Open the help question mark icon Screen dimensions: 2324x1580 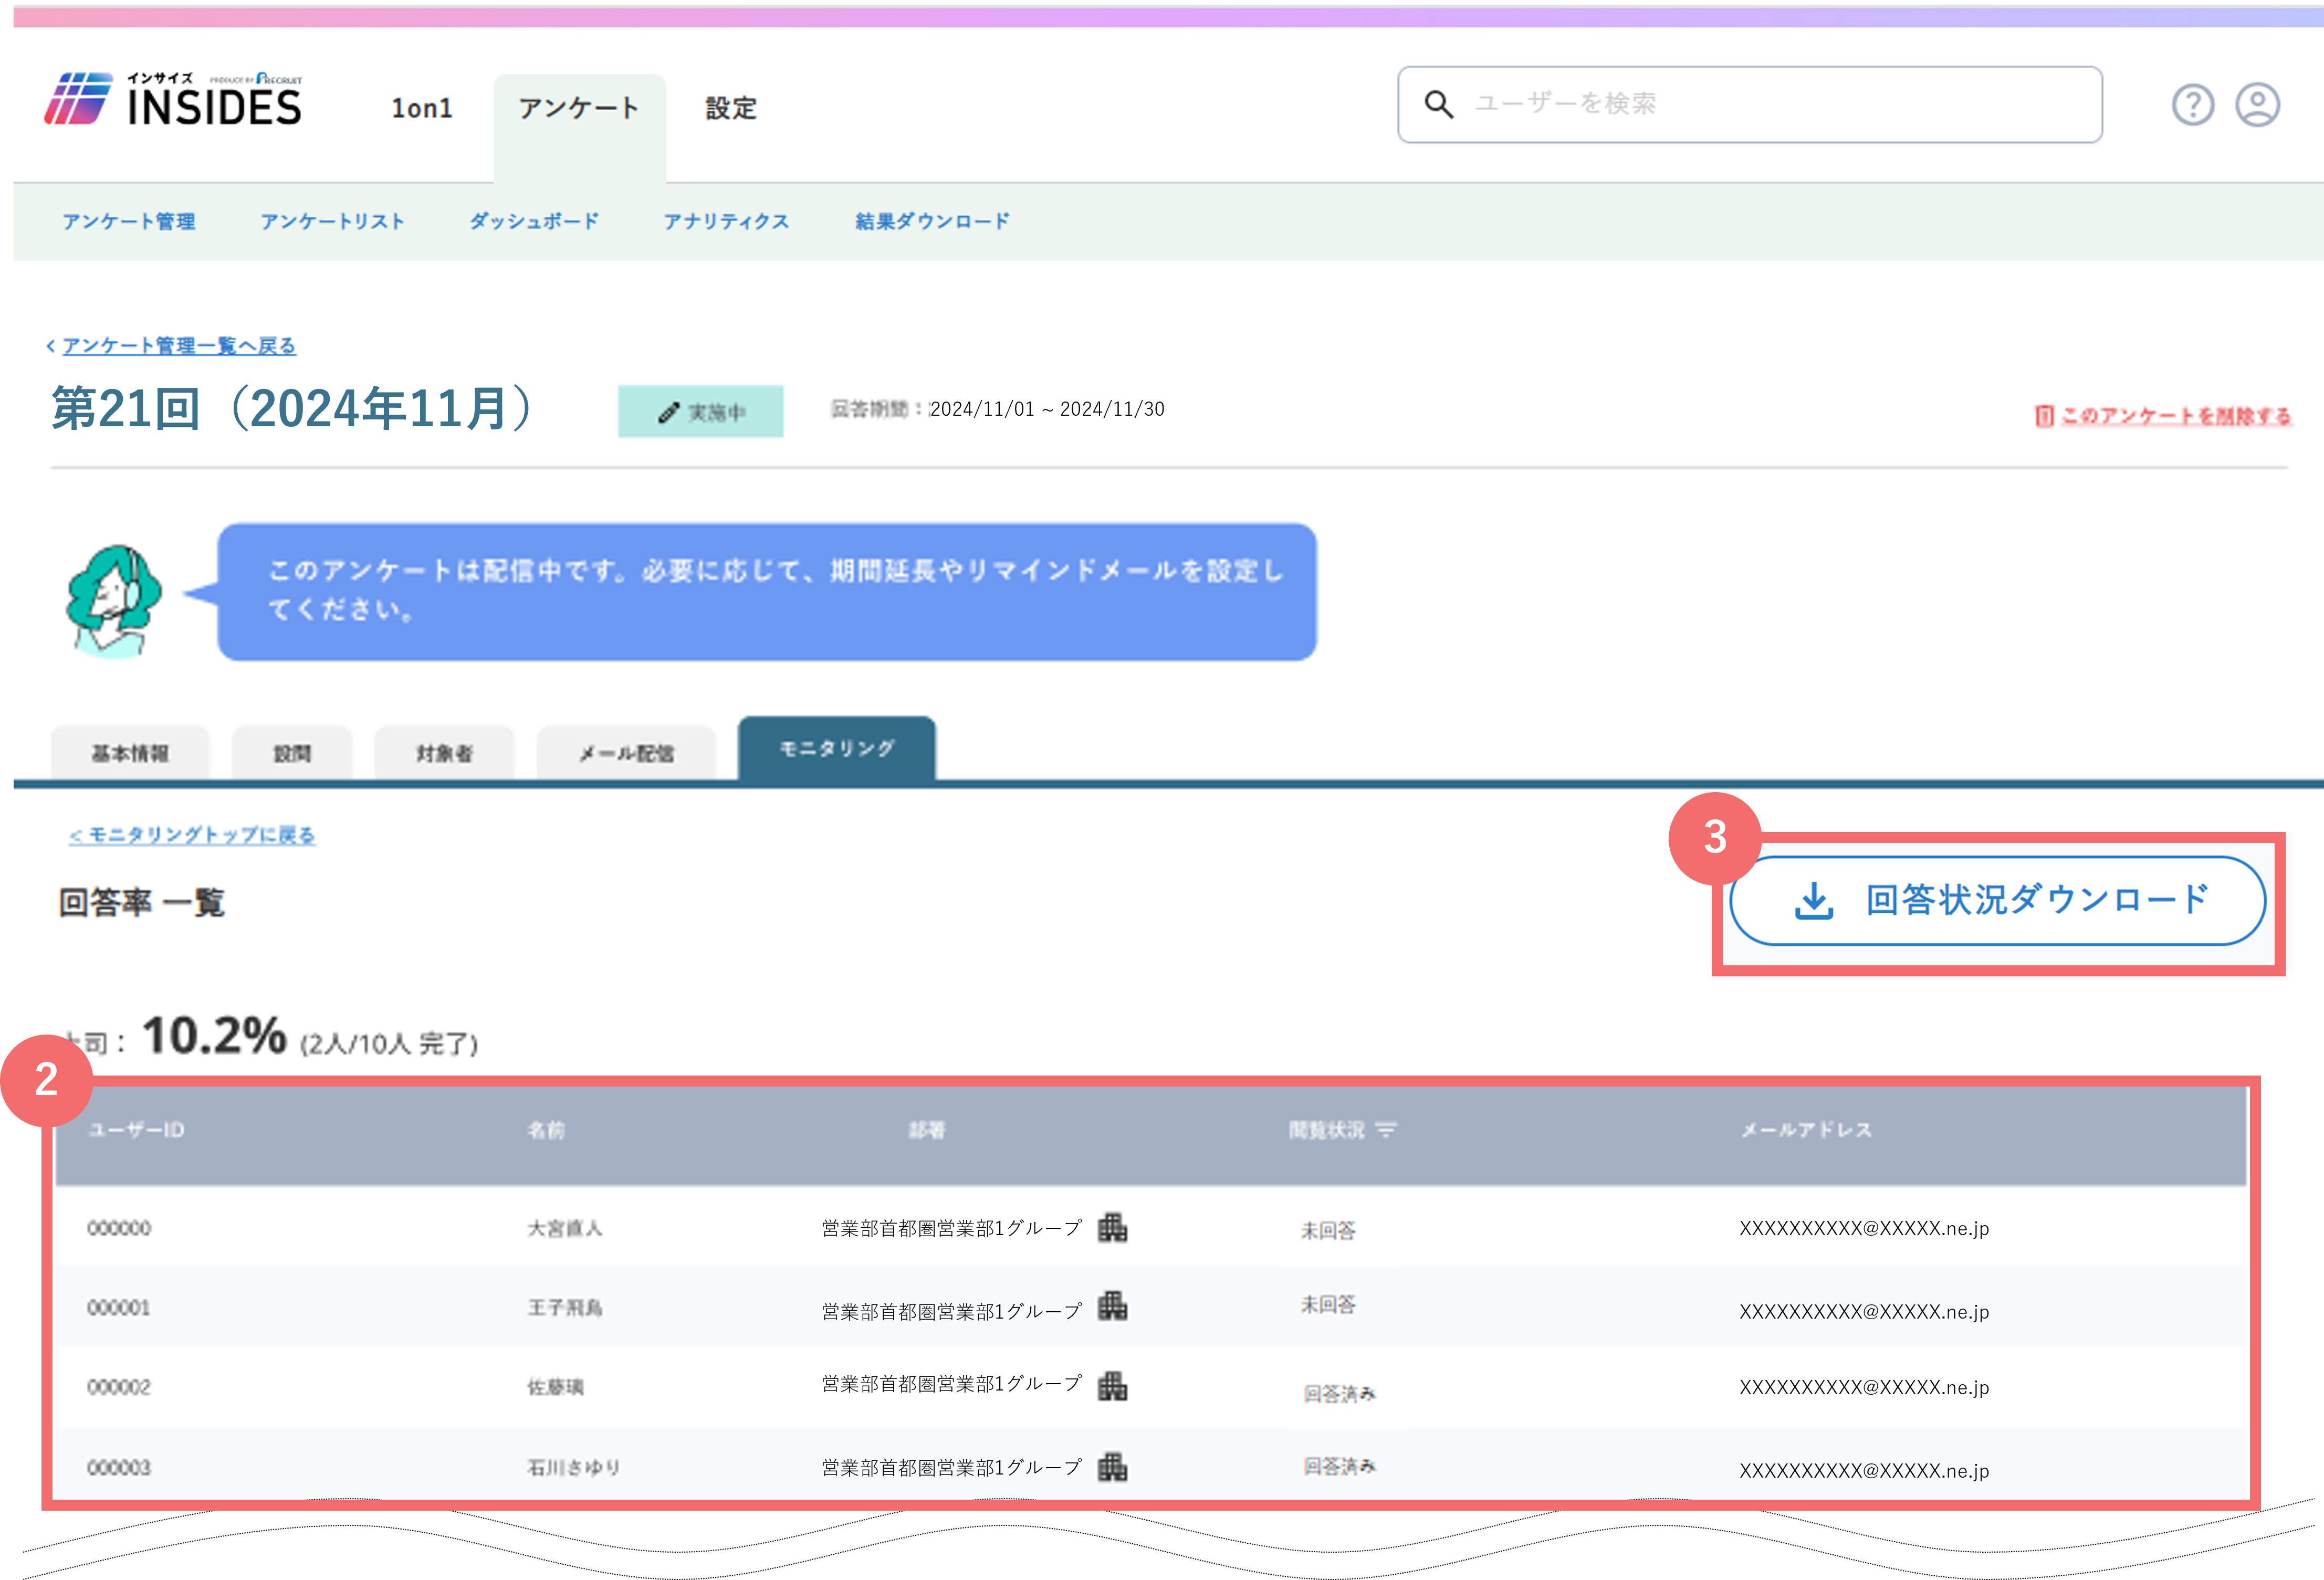[2192, 105]
